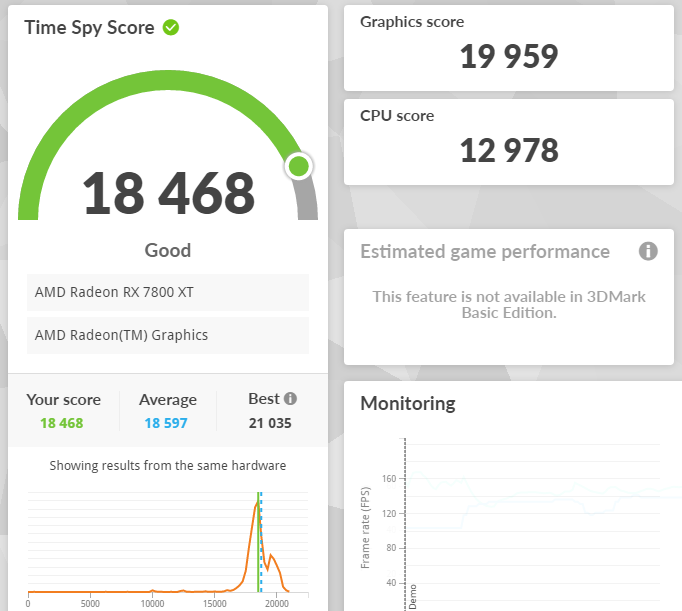The width and height of the screenshot is (682, 611).
Task: Click the Good rating label under the gauge
Action: [167, 250]
